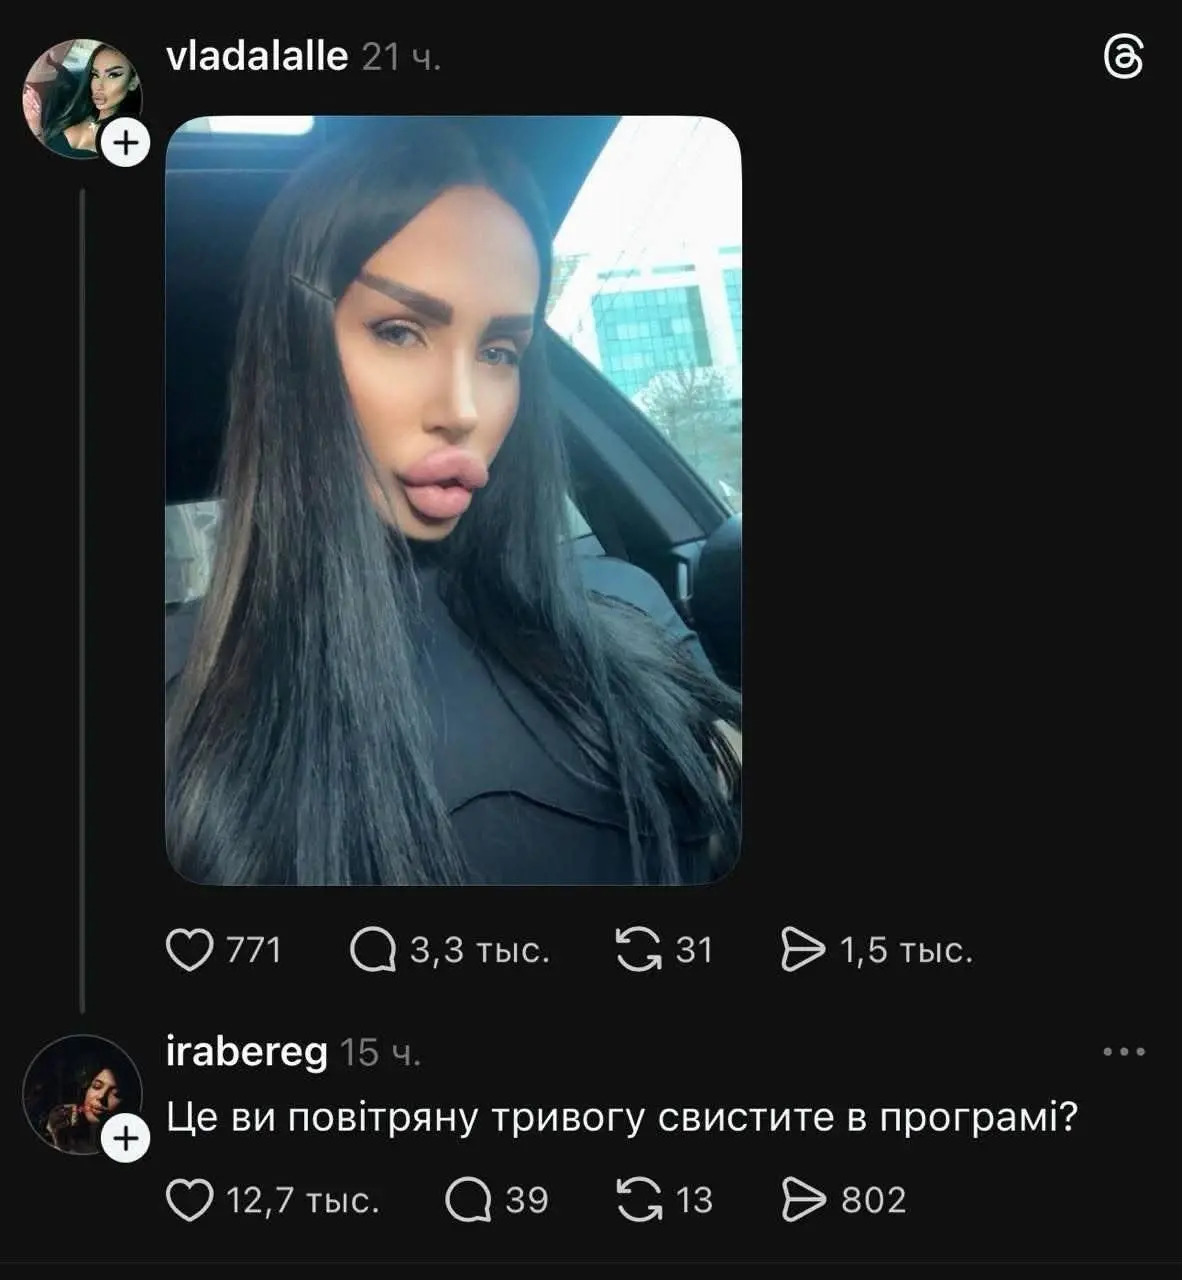This screenshot has width=1182, height=1280.
Task: Open the 15 ч. reply timestamp
Action: point(380,1053)
